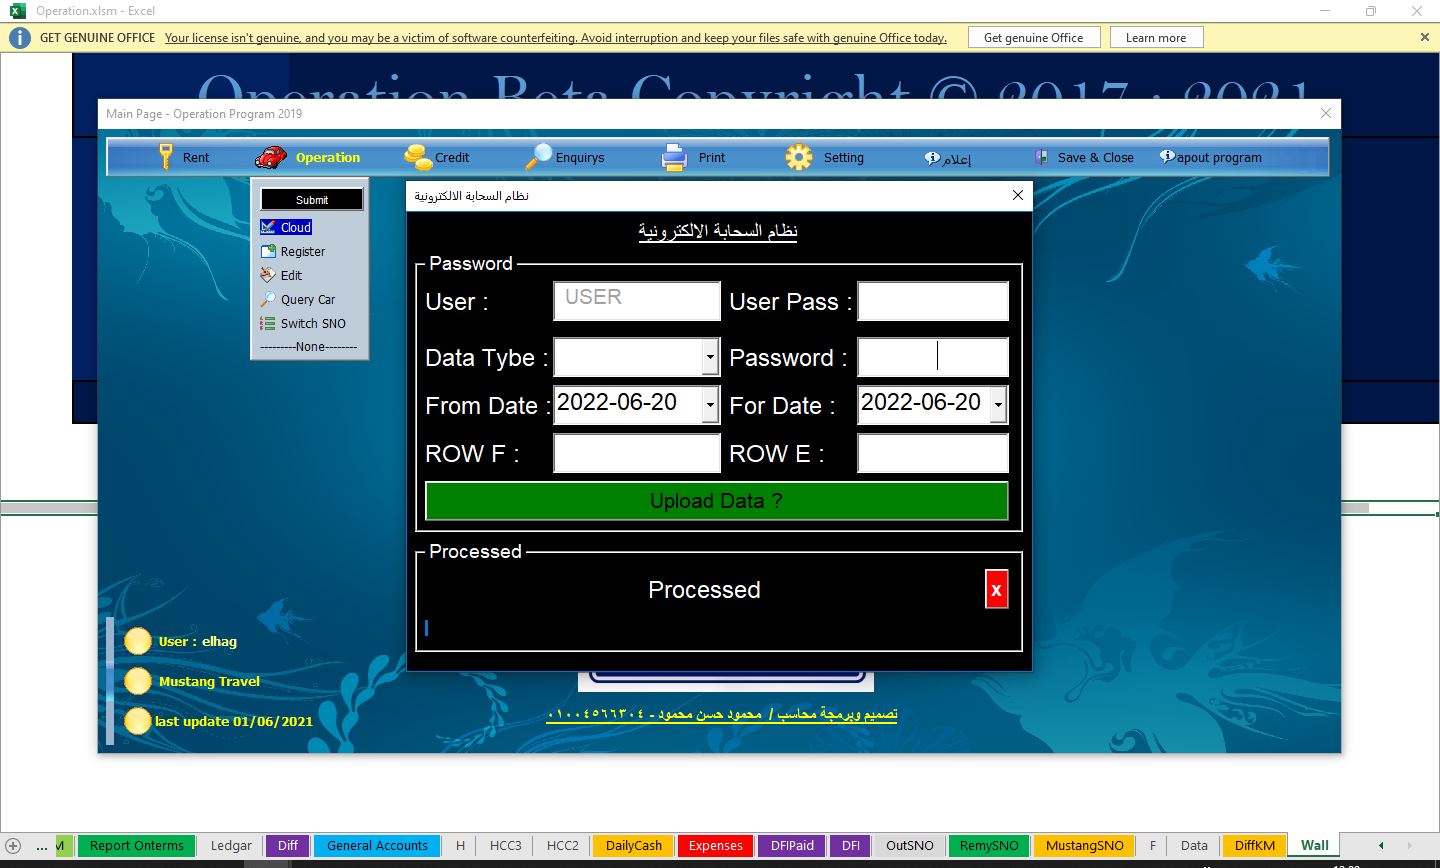This screenshot has width=1440, height=868.
Task: Click the apout program info icon
Action: click(x=1166, y=157)
